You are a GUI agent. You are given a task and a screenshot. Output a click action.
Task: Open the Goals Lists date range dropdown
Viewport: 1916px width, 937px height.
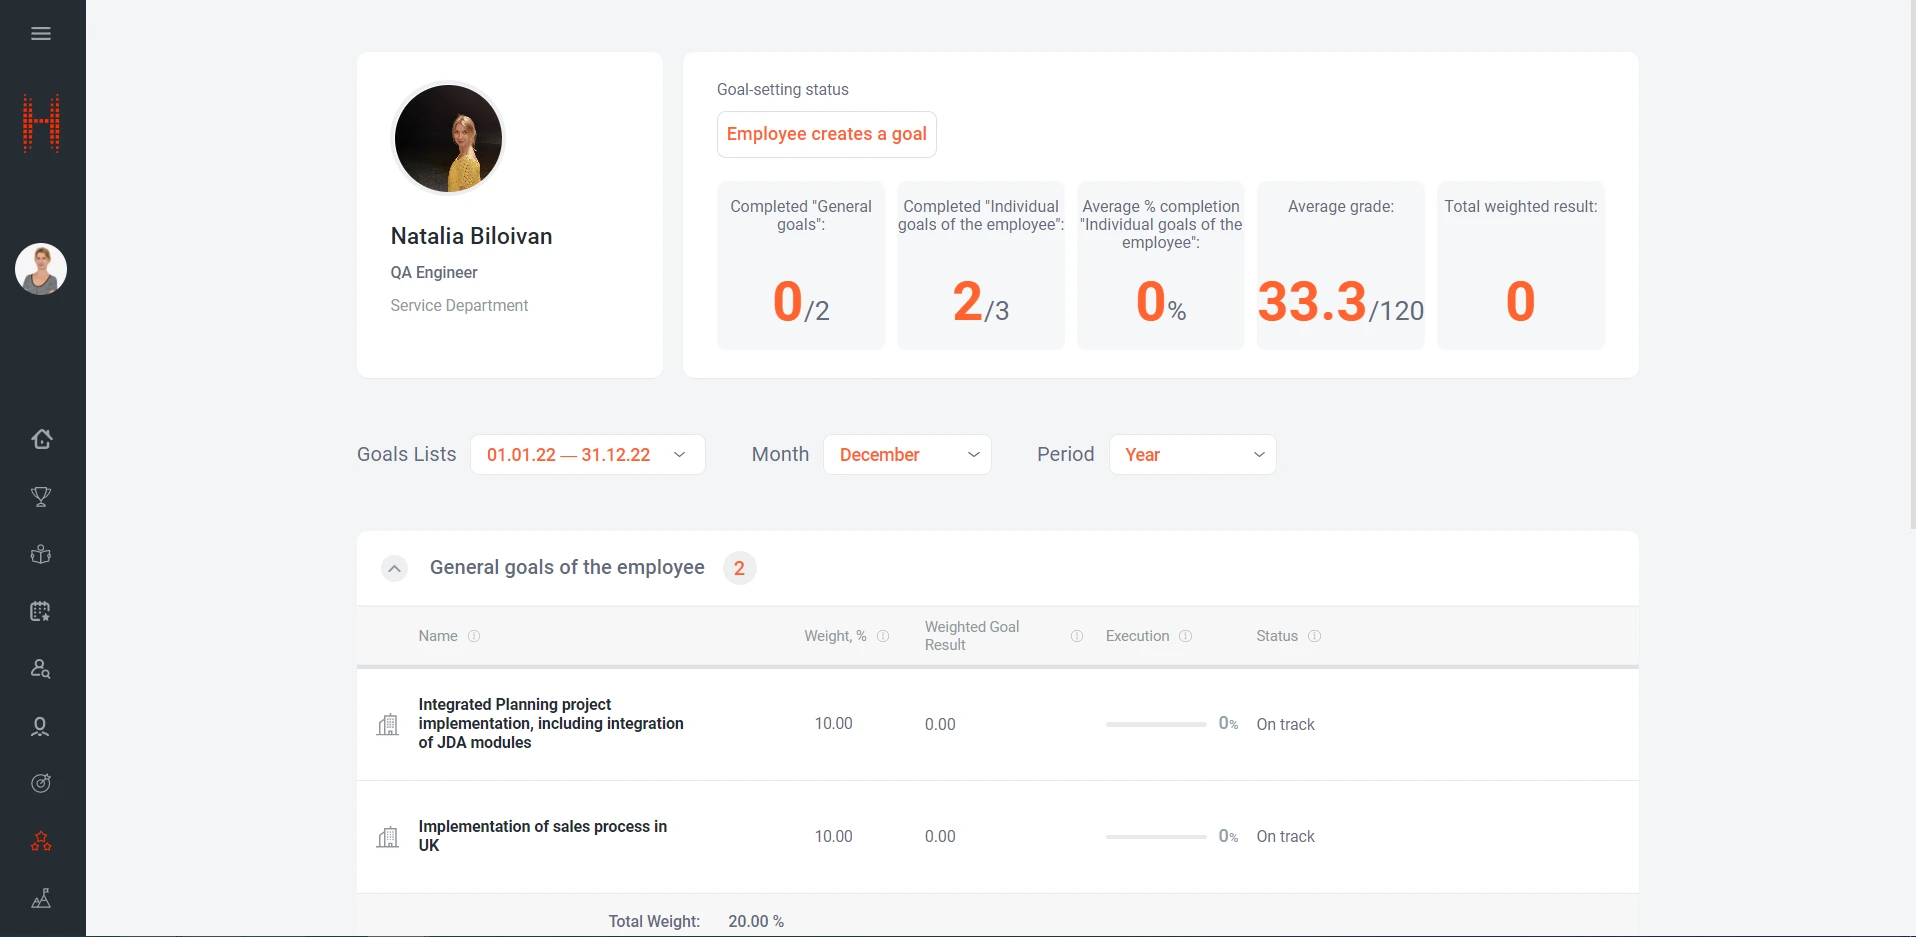click(x=587, y=455)
